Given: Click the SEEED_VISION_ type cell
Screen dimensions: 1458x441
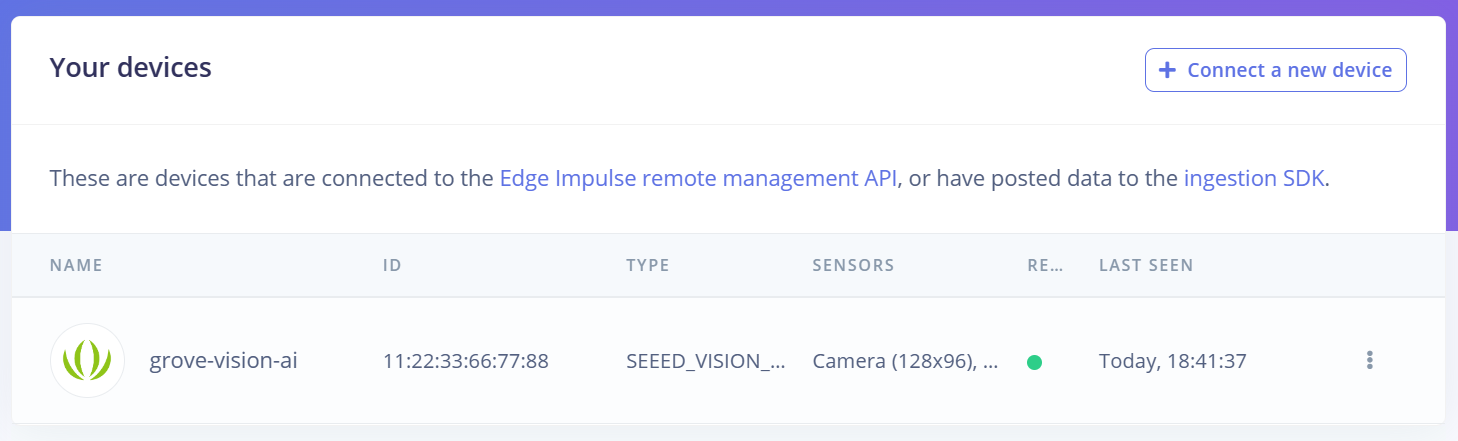Looking at the screenshot, I should (x=705, y=361).
